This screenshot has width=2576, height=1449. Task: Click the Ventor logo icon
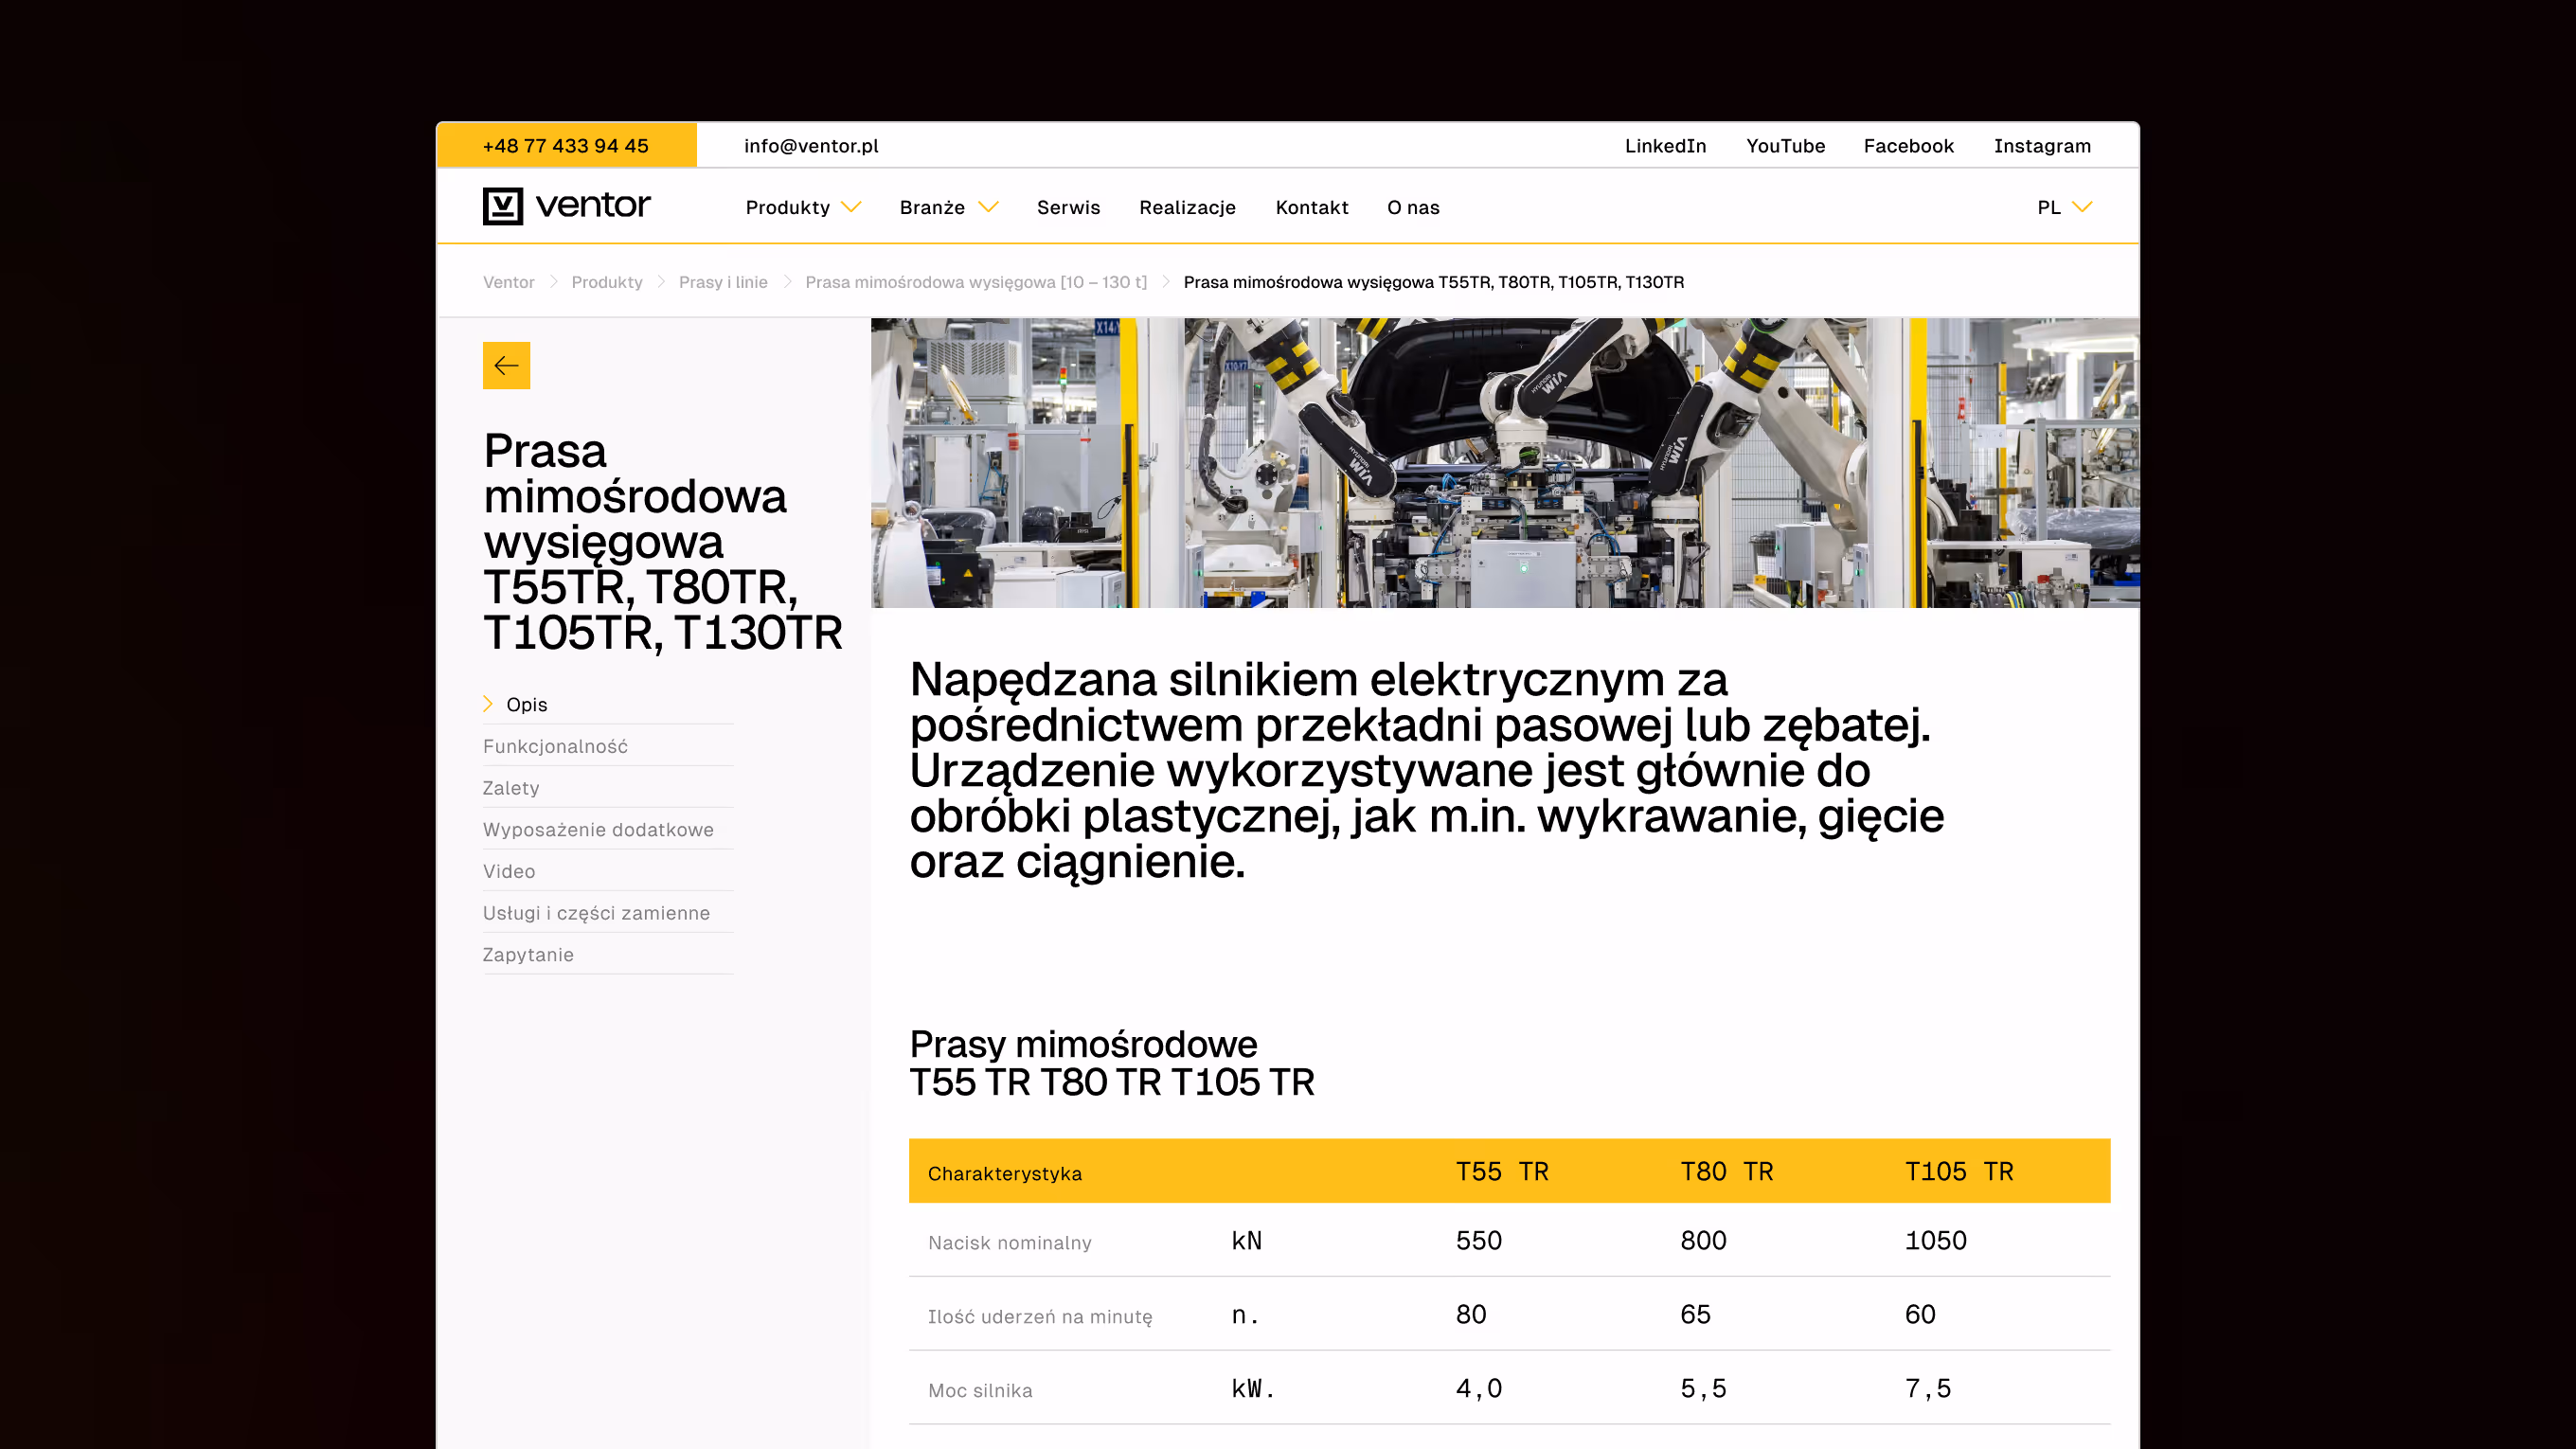(x=504, y=206)
